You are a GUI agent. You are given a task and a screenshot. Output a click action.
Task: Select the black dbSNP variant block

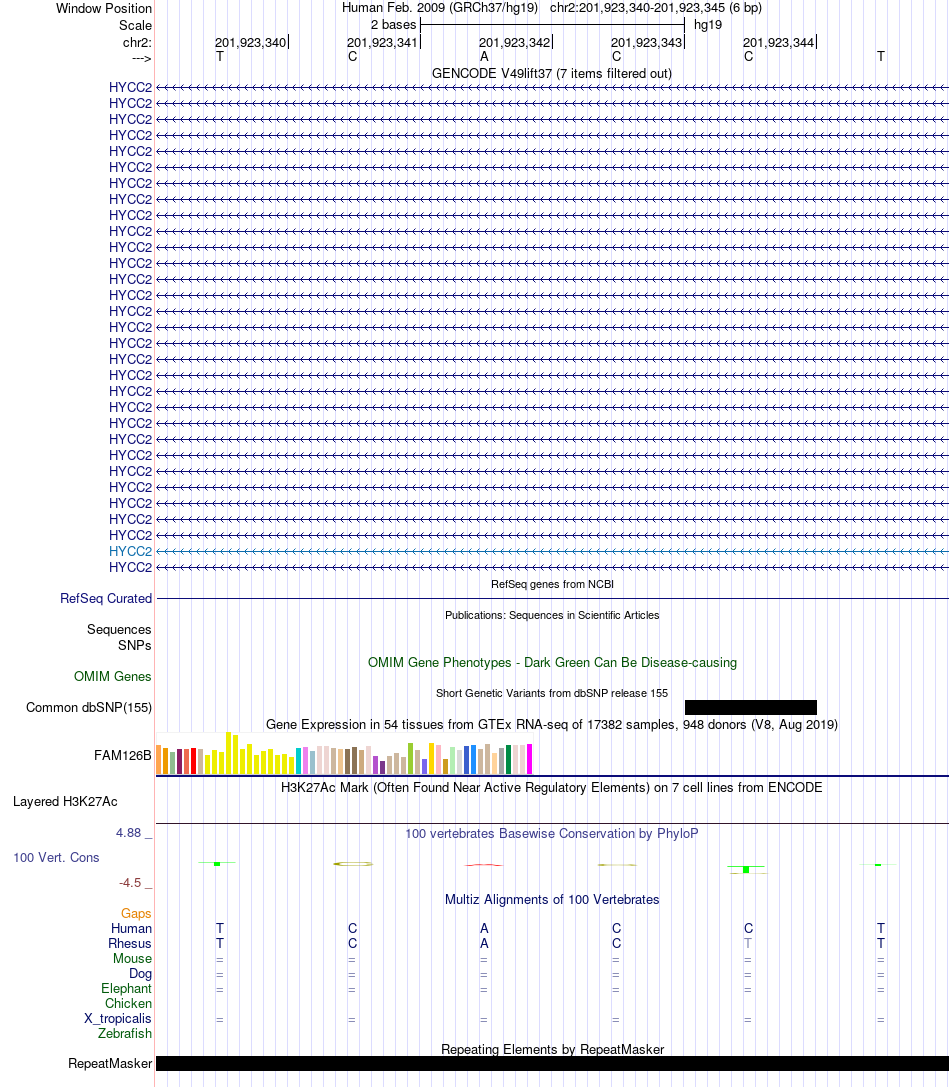click(x=750, y=707)
